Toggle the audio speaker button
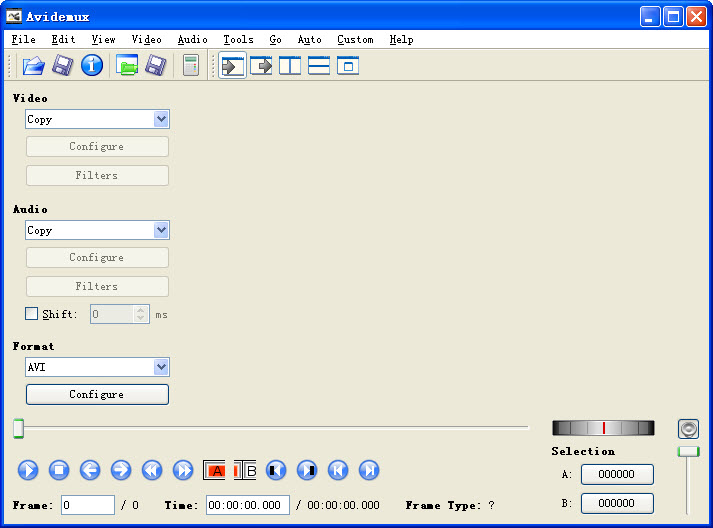This screenshot has width=713, height=528. pyautogui.click(x=688, y=429)
